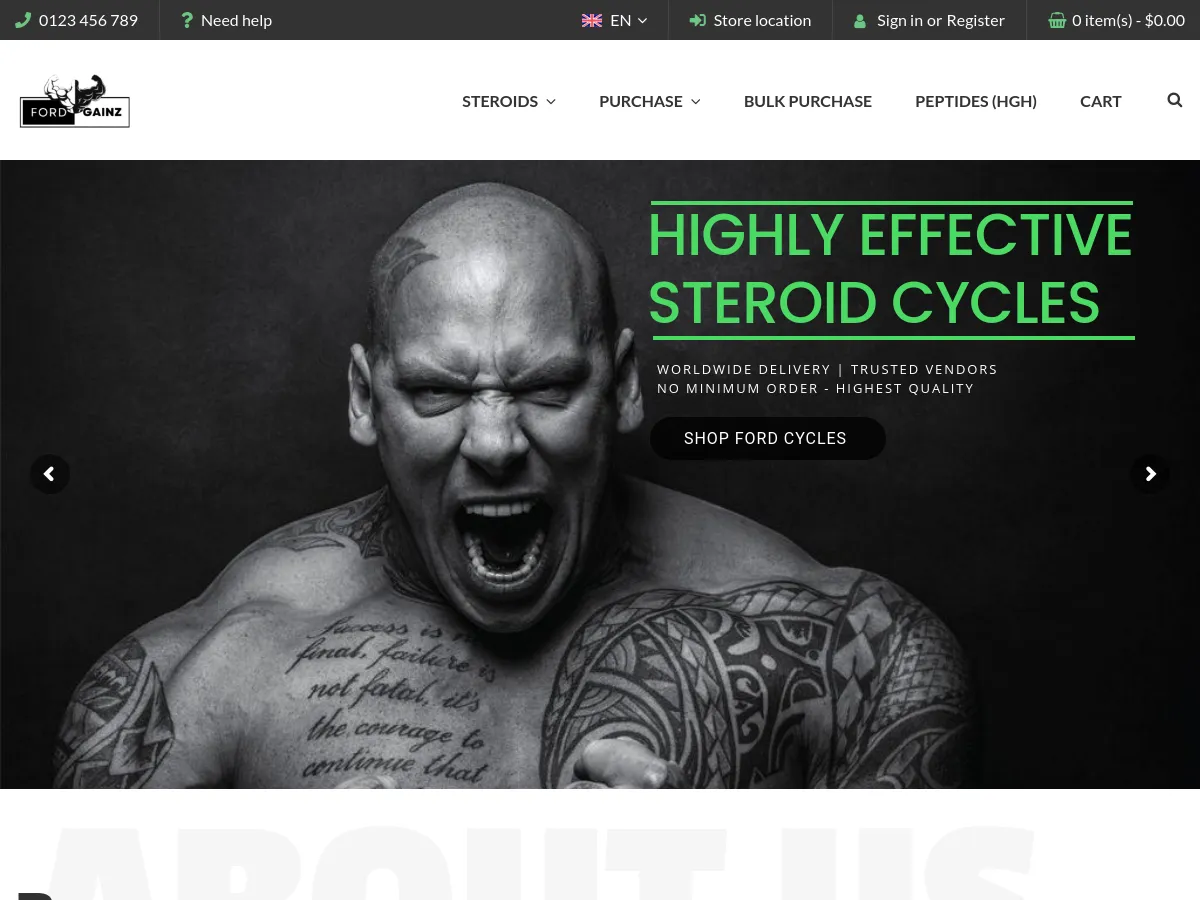Go to previous slide arrow
Screen dimensions: 1200x900
50,474
